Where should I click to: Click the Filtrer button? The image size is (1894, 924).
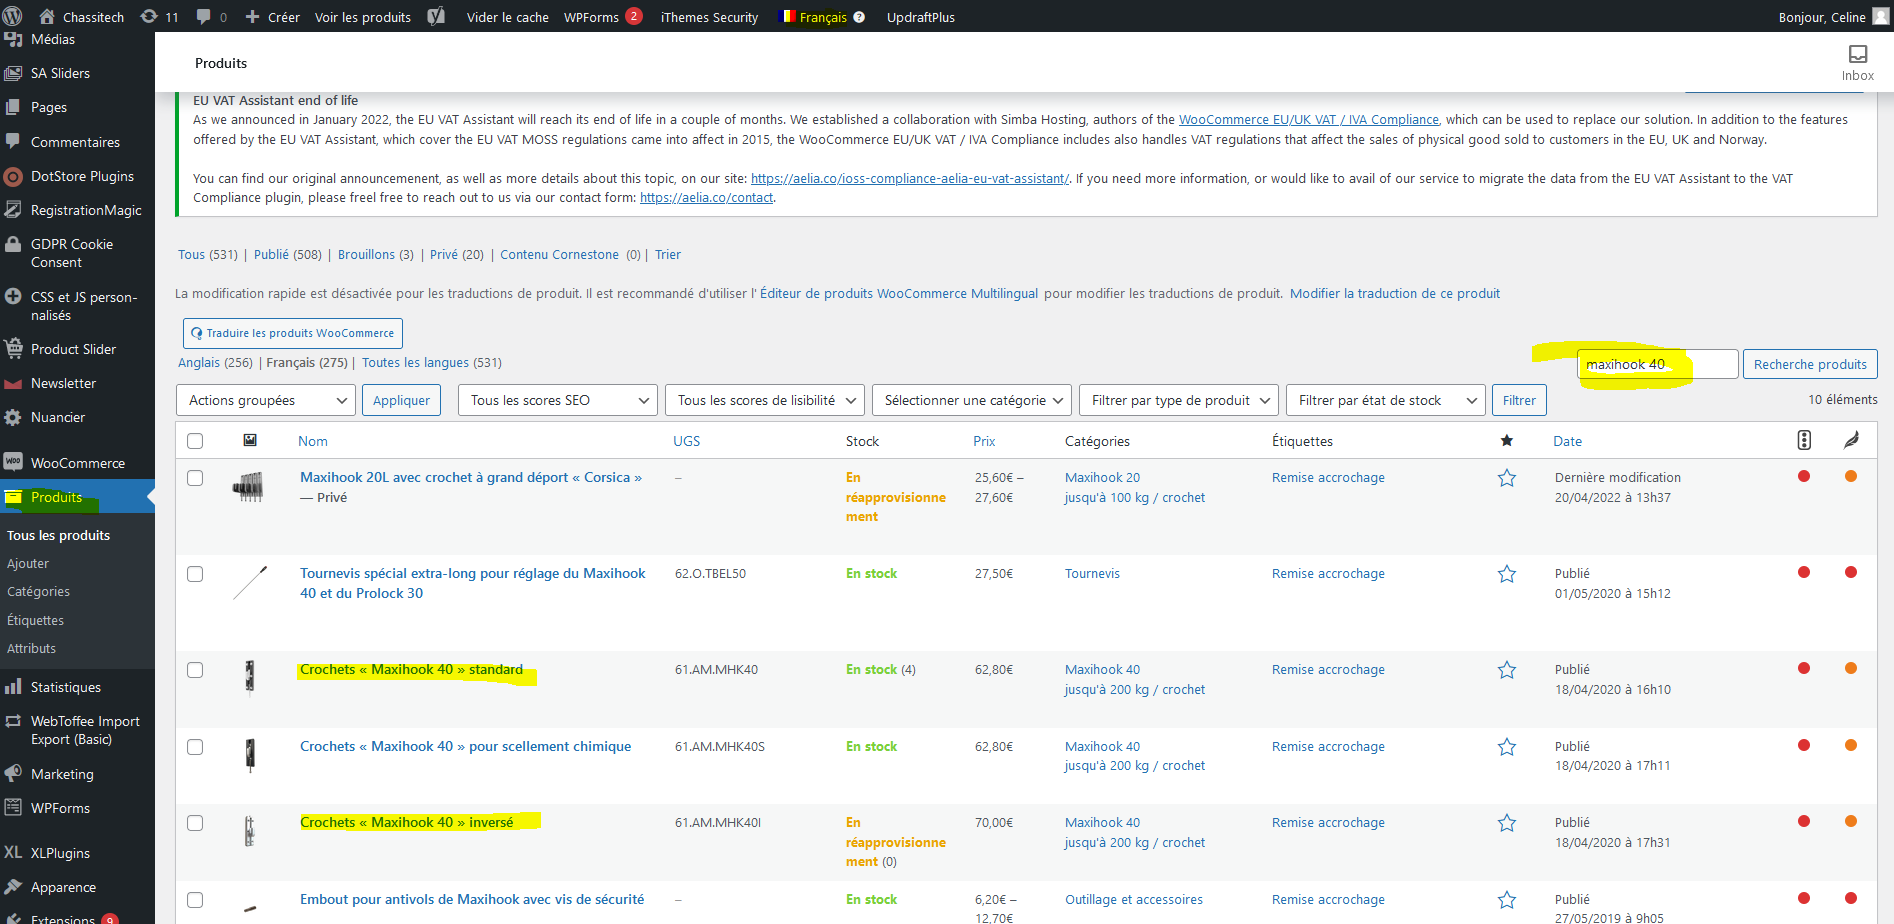1519,400
